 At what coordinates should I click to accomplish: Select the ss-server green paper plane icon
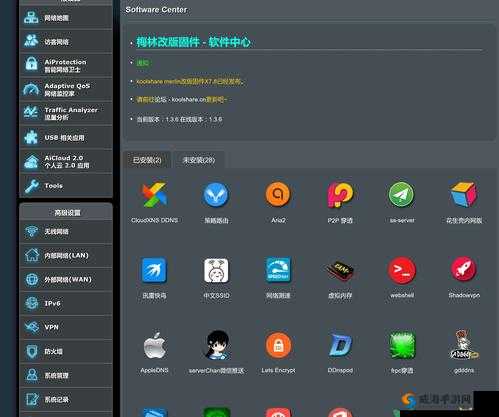pos(402,195)
